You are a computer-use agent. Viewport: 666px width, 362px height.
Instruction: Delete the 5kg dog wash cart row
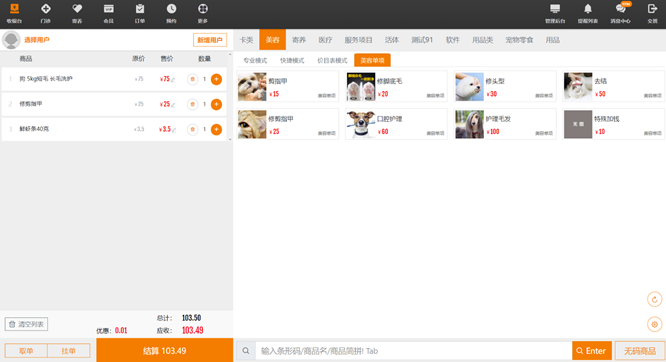point(192,79)
